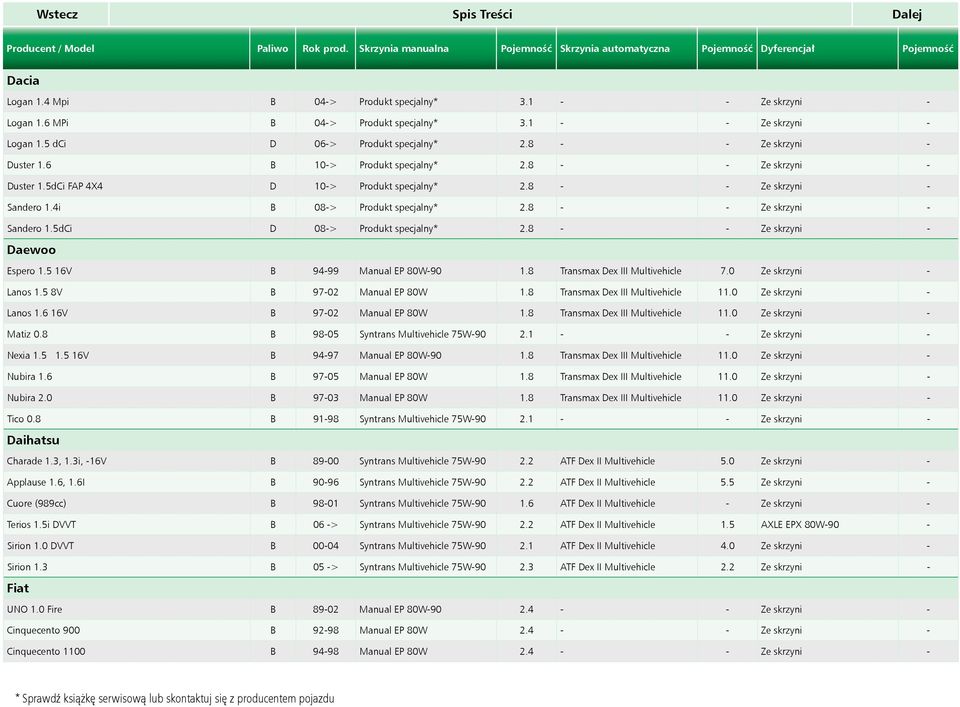Select the Nexia 1.5 1.5 16V model
This screenshot has width=960, height=707.
48,355
